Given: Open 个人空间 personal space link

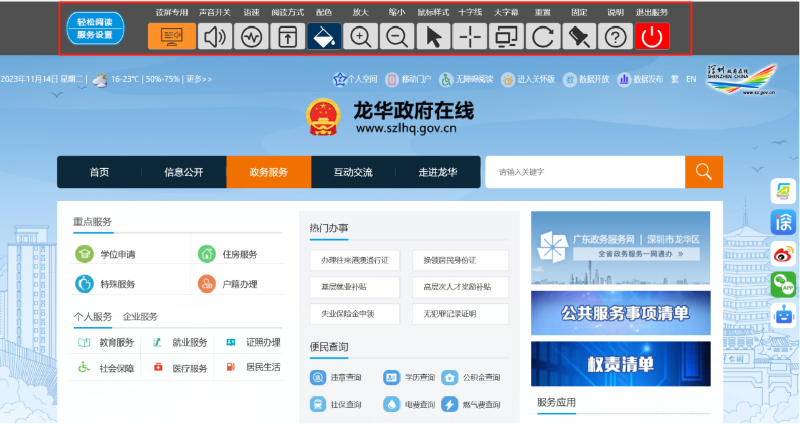Looking at the screenshot, I should coord(355,79).
